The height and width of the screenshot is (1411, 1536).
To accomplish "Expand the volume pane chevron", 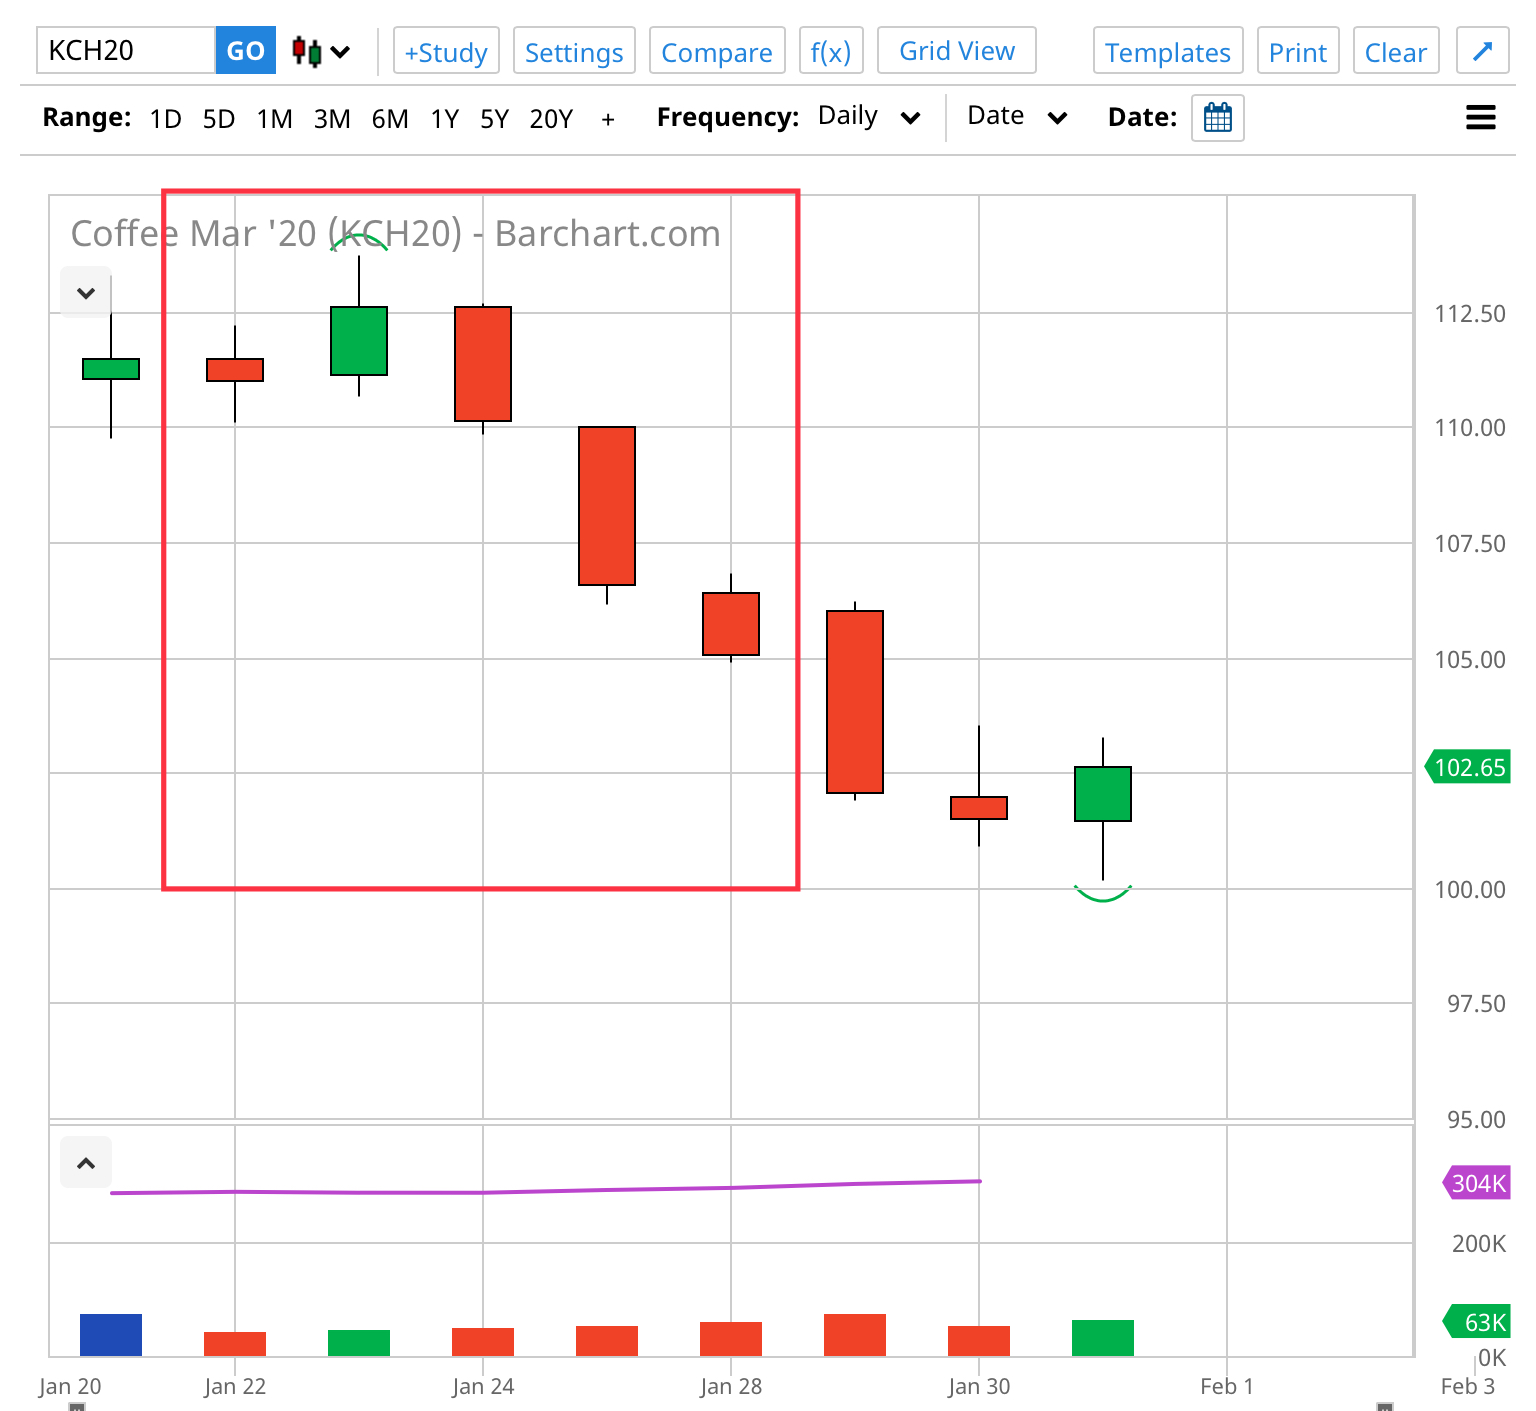I will pos(86,1163).
